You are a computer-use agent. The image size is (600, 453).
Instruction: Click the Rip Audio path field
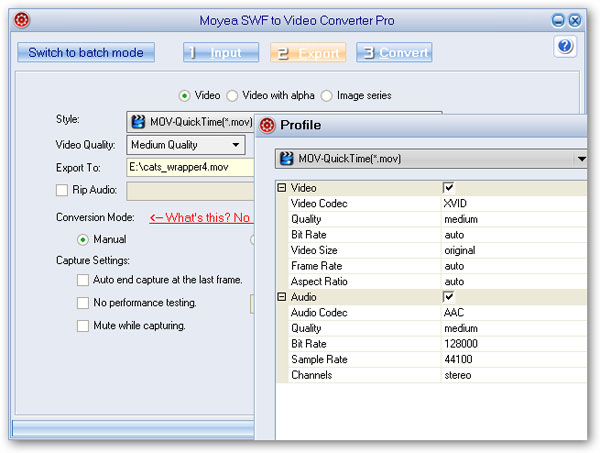point(190,191)
